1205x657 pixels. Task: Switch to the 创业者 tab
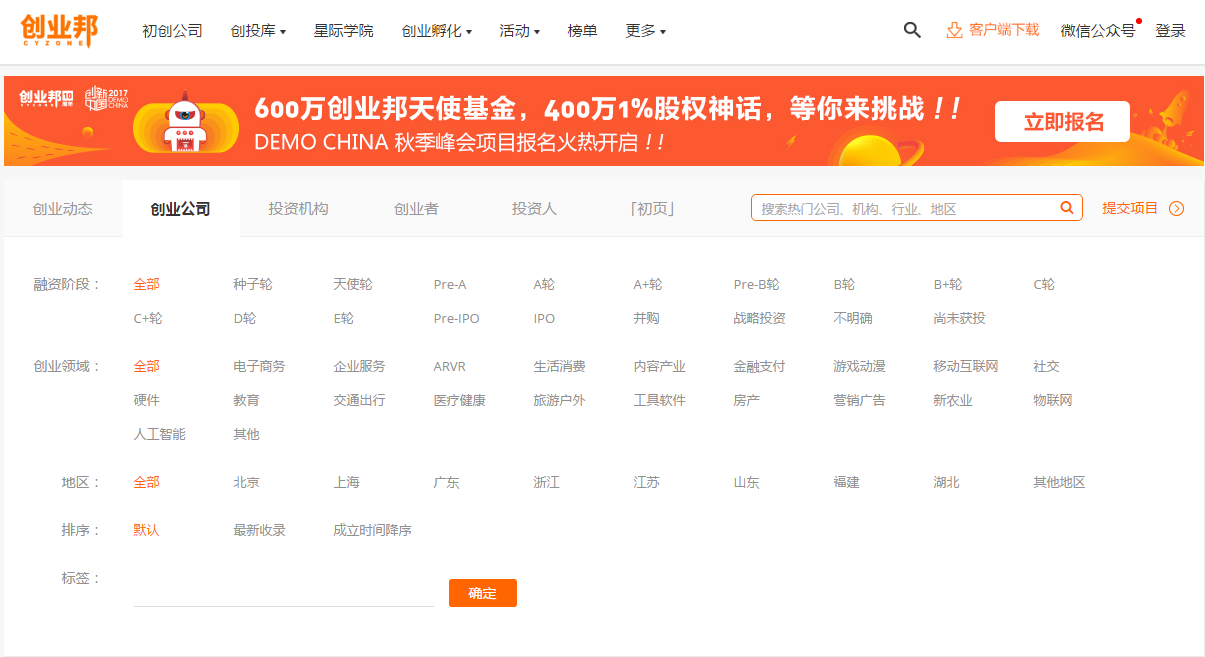coord(416,209)
